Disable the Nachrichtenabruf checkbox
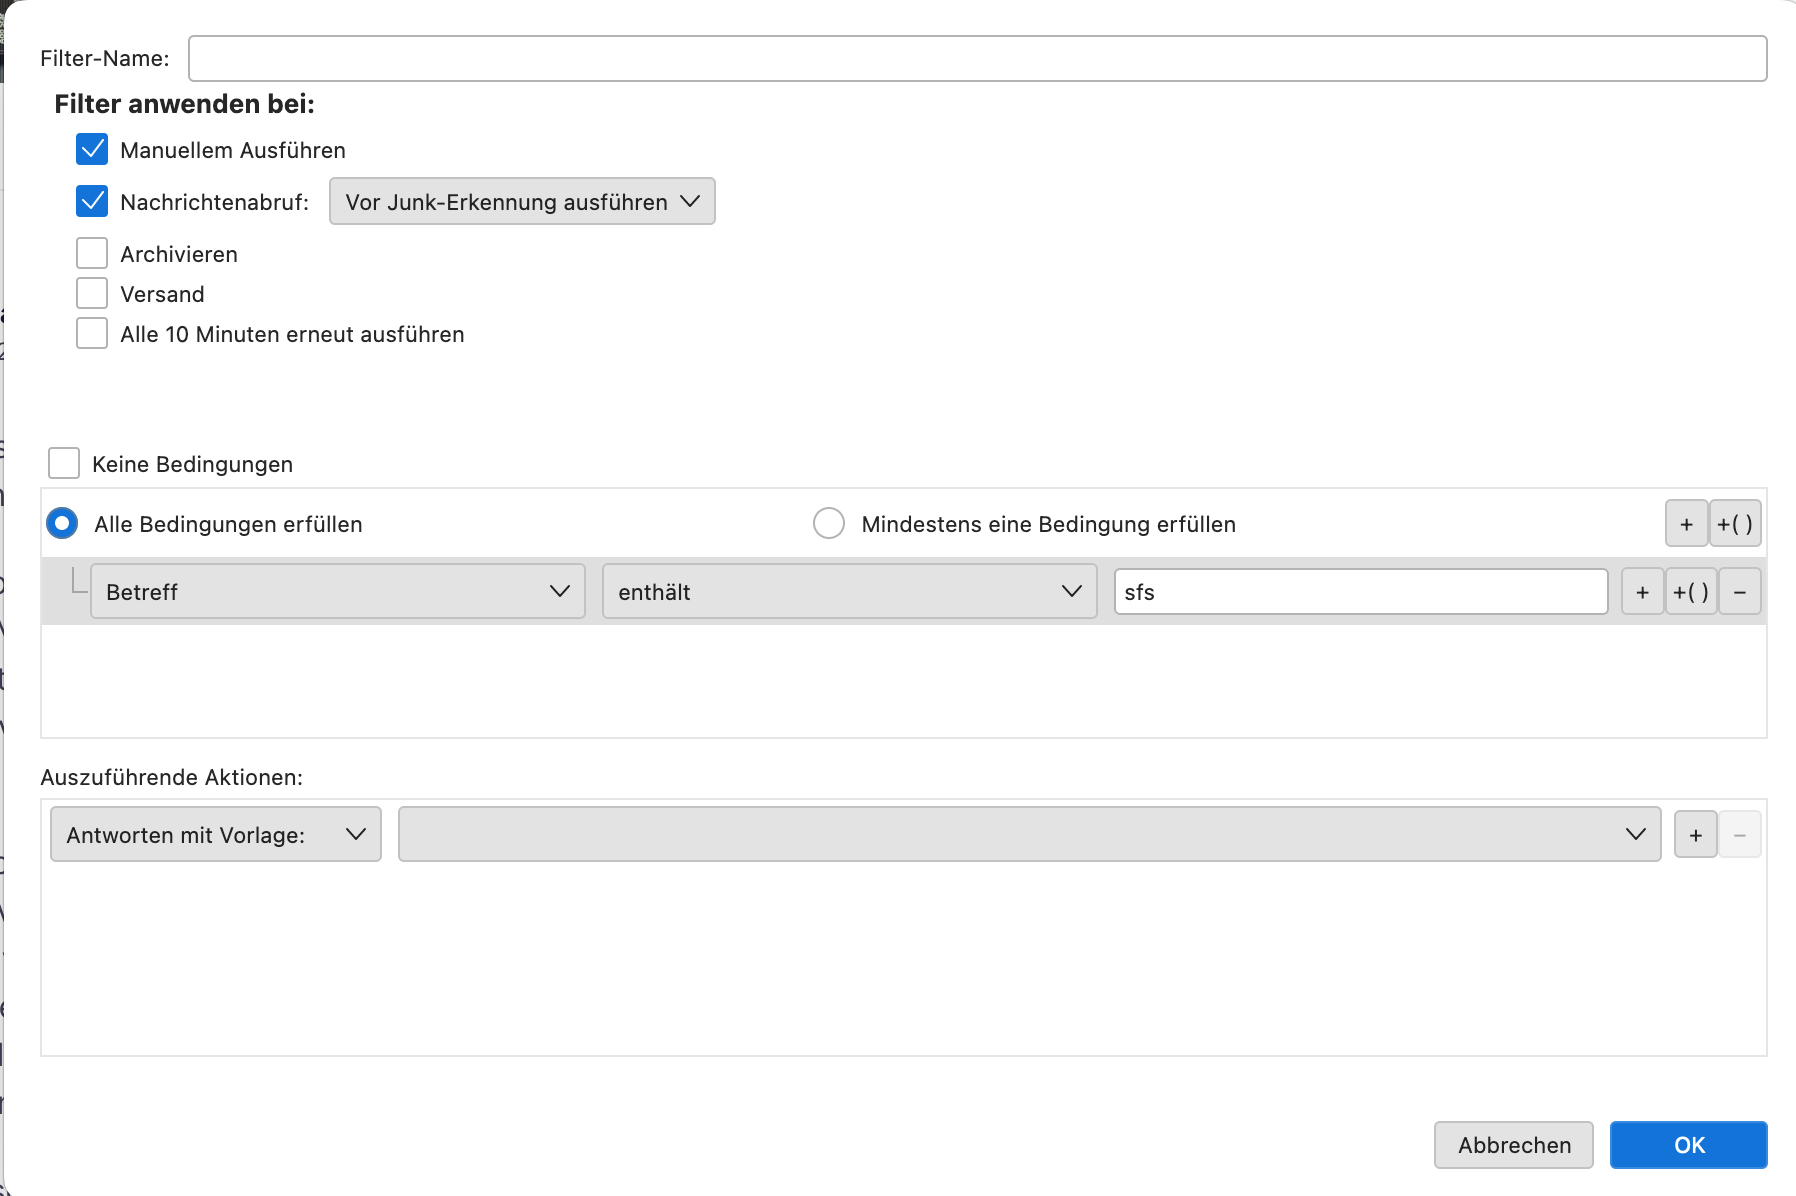The width and height of the screenshot is (1796, 1196). click(92, 202)
